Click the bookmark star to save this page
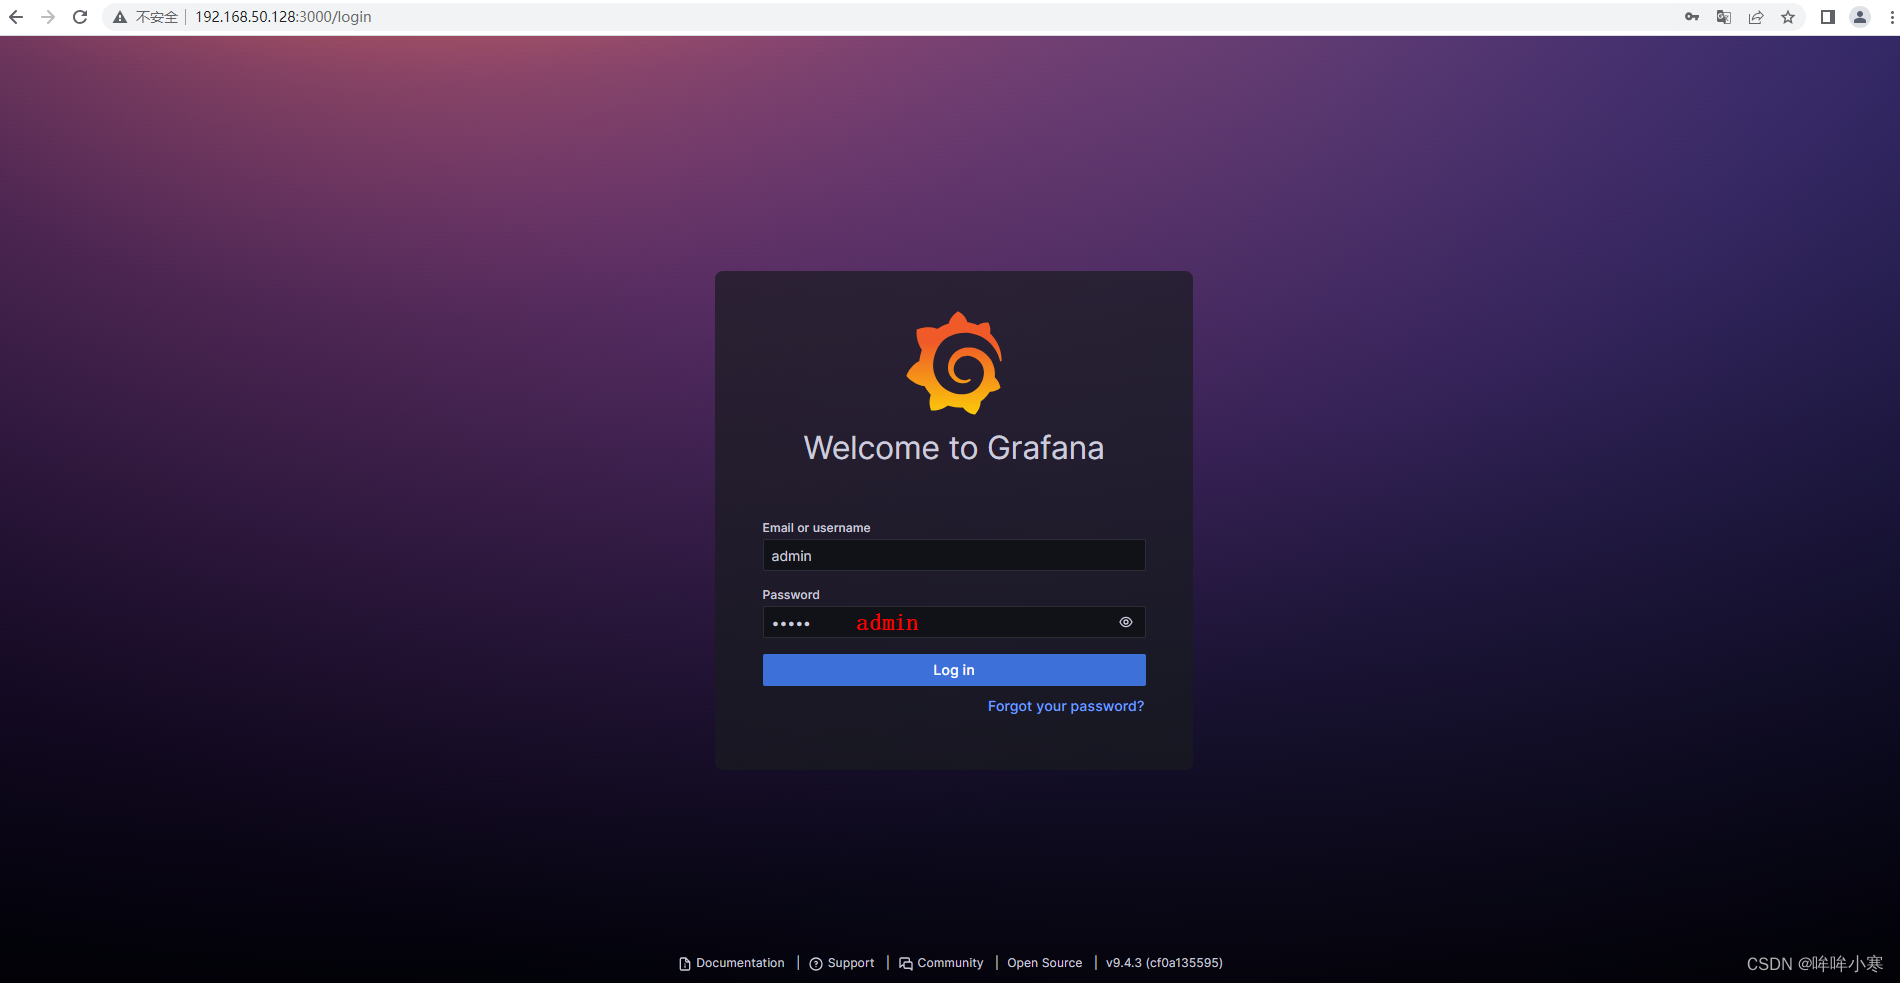Image resolution: width=1900 pixels, height=983 pixels. click(1789, 17)
